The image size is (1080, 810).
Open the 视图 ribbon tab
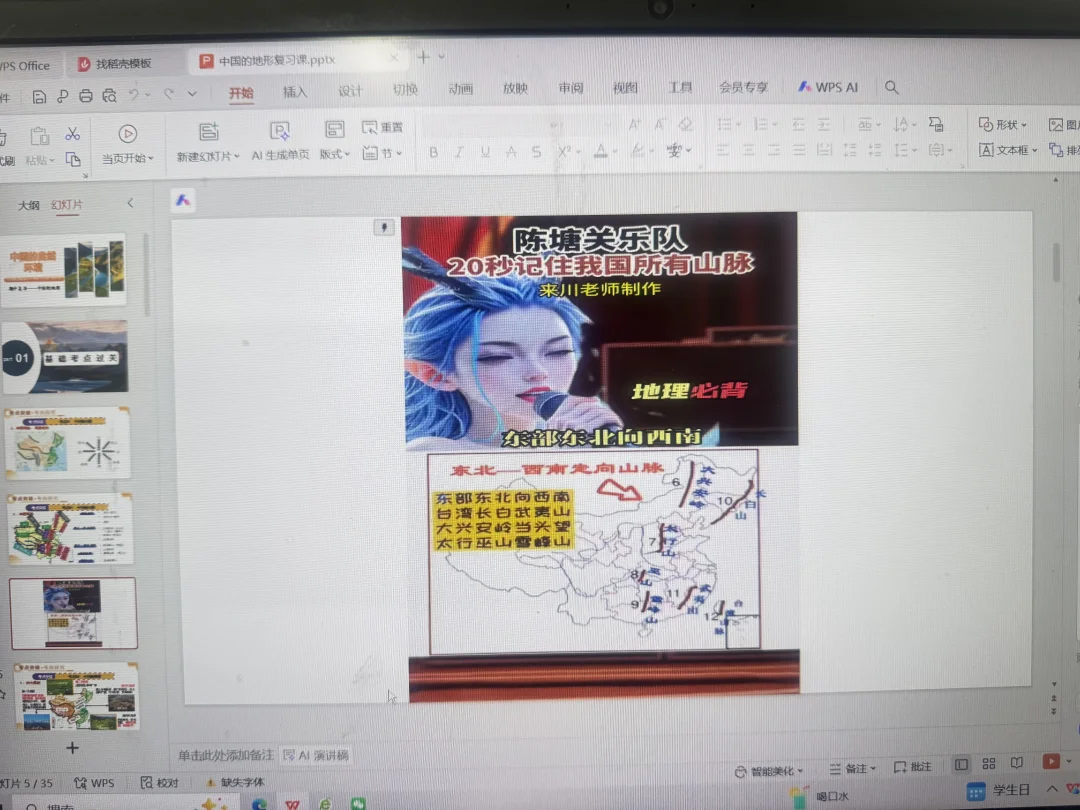(625, 87)
